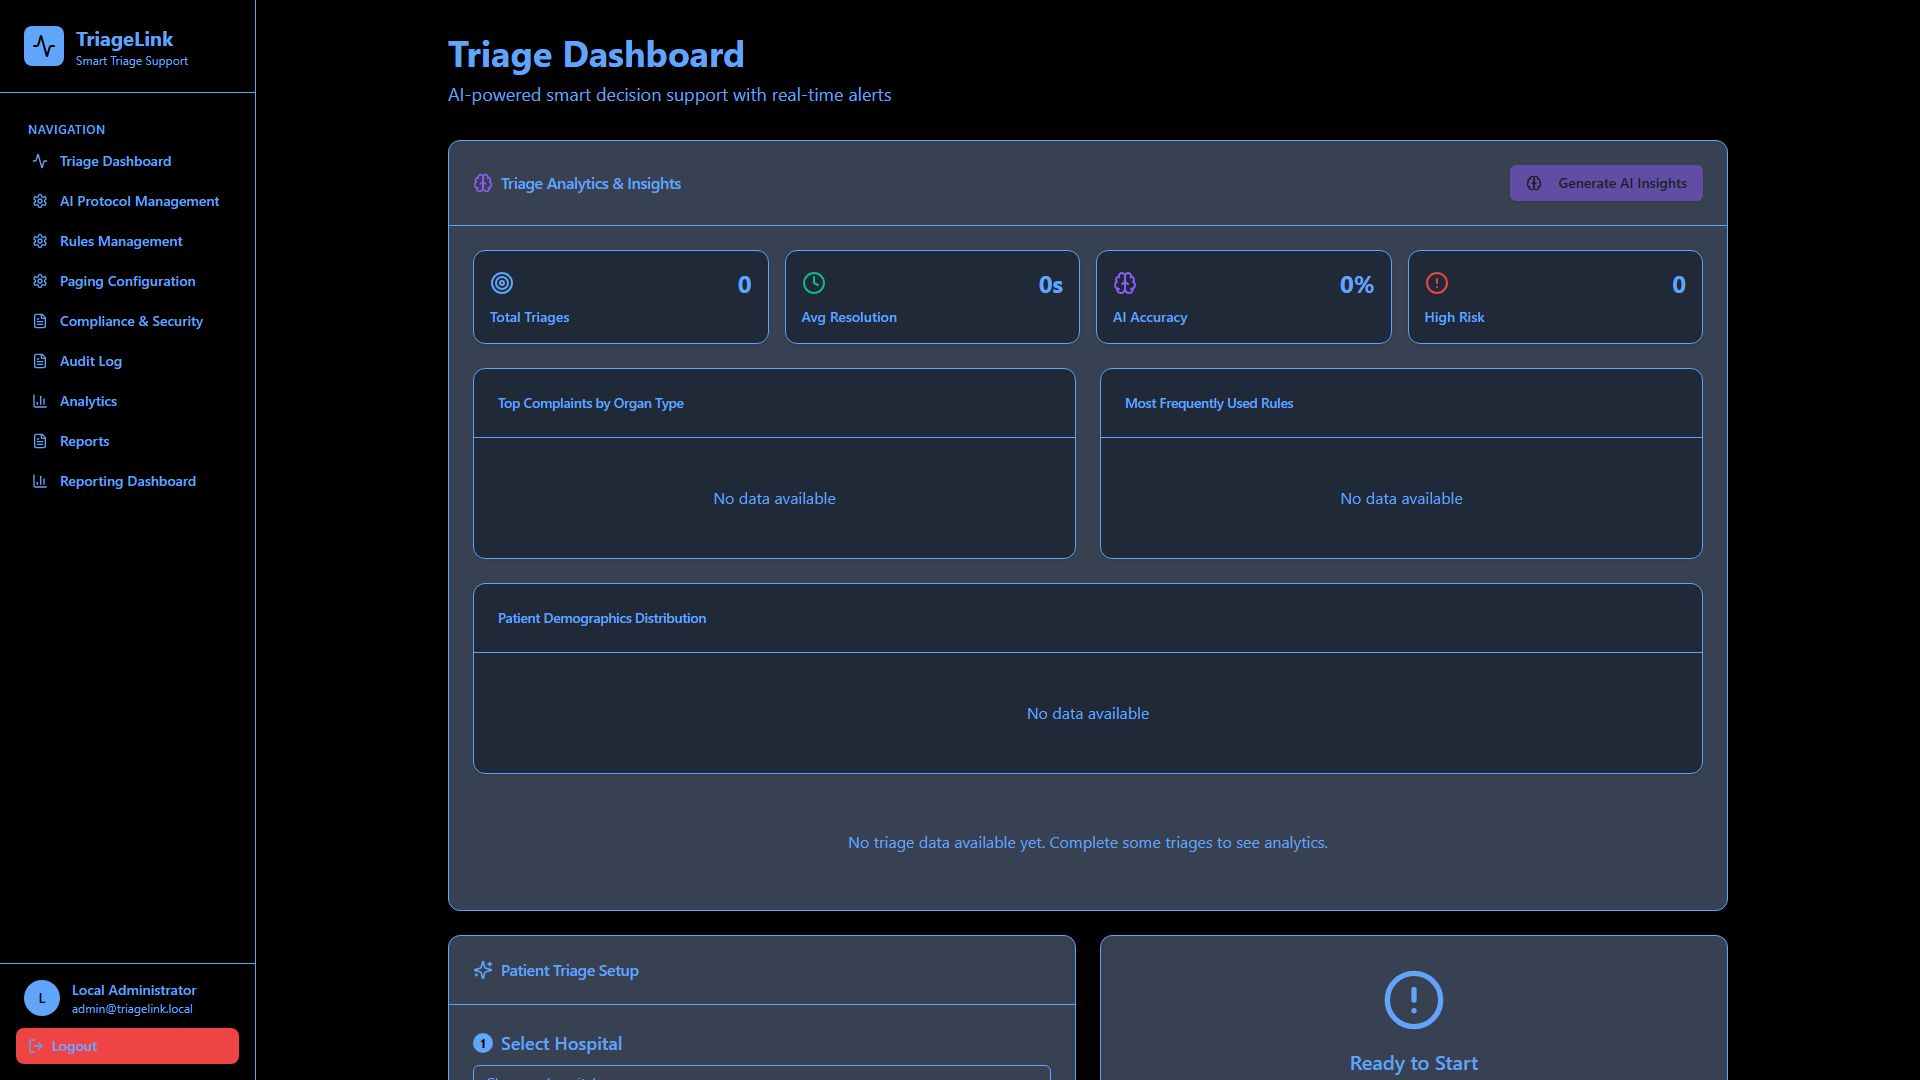Click the Analytics bar chart icon
This screenshot has width=1920, height=1080.
click(40, 401)
